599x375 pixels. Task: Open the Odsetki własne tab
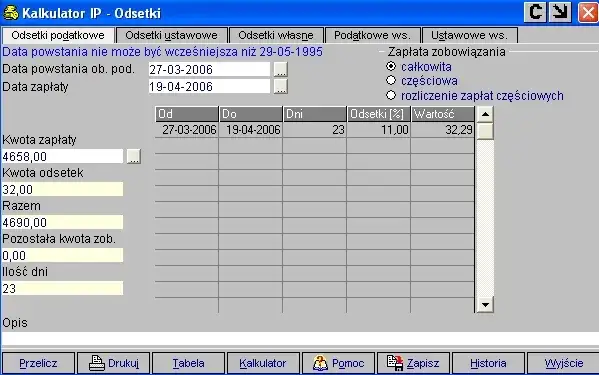[x=276, y=35]
